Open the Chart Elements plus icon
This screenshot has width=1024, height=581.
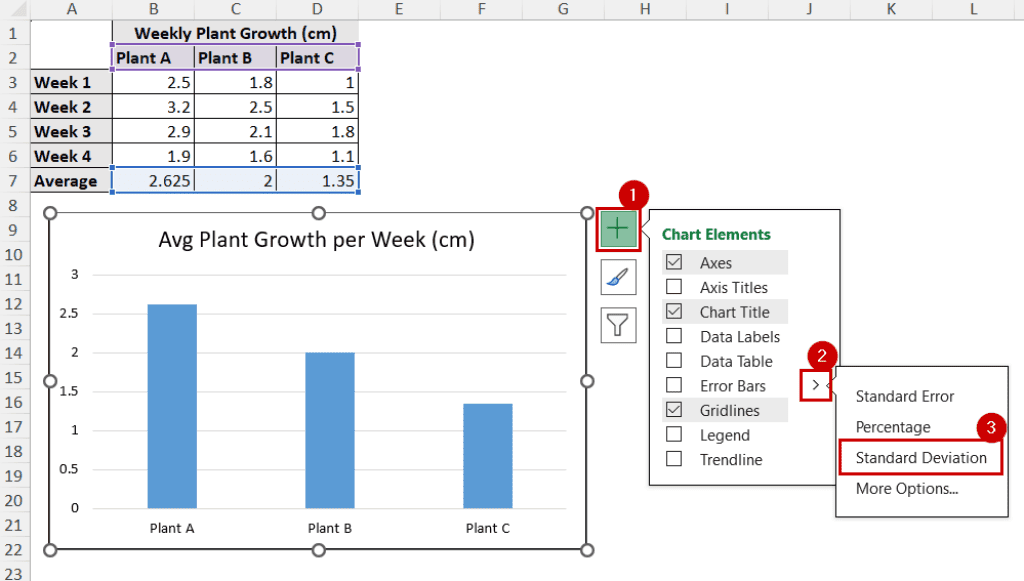[617, 229]
